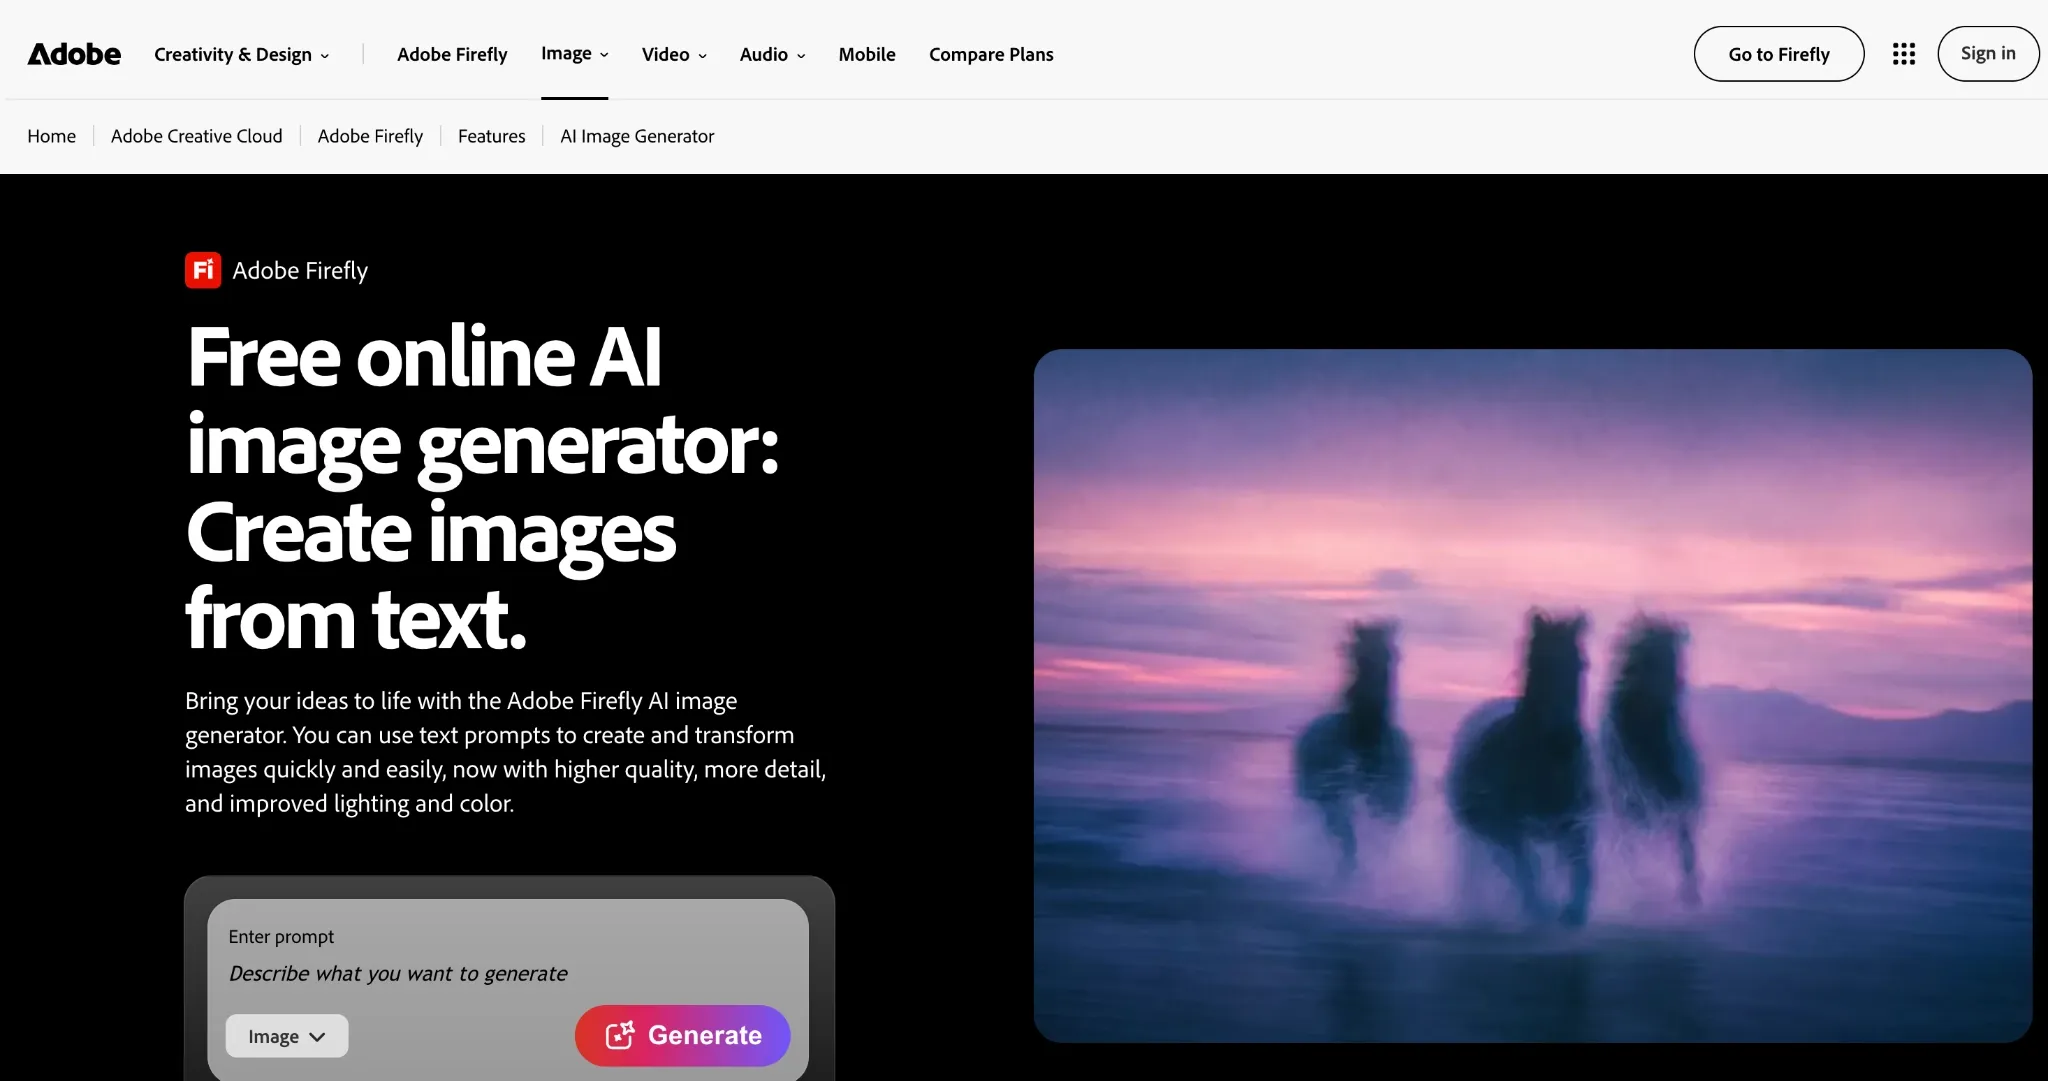Expand the Creativity & Design menu
The width and height of the screenshot is (2048, 1081).
[241, 54]
